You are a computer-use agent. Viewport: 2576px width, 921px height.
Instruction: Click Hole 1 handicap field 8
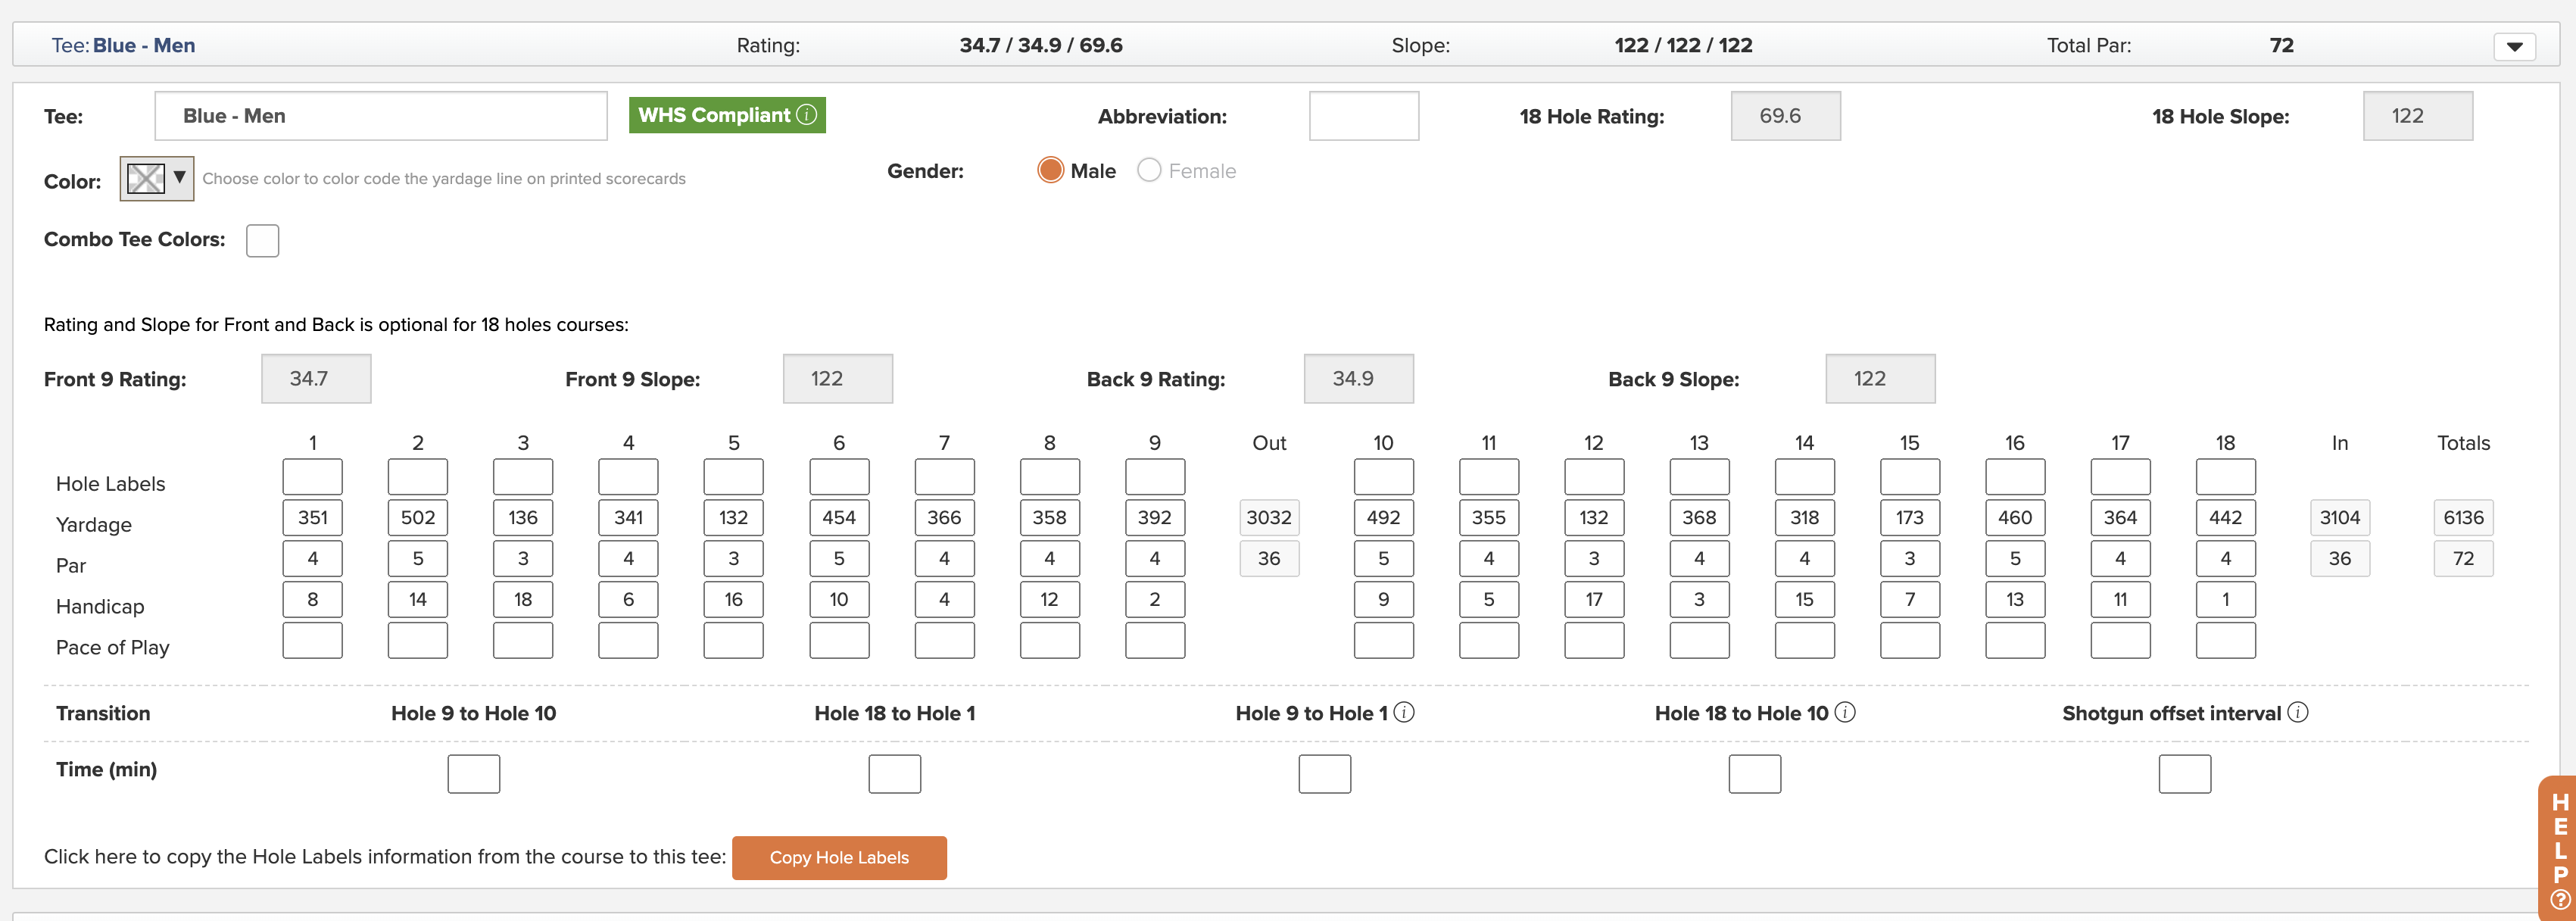[x=313, y=600]
